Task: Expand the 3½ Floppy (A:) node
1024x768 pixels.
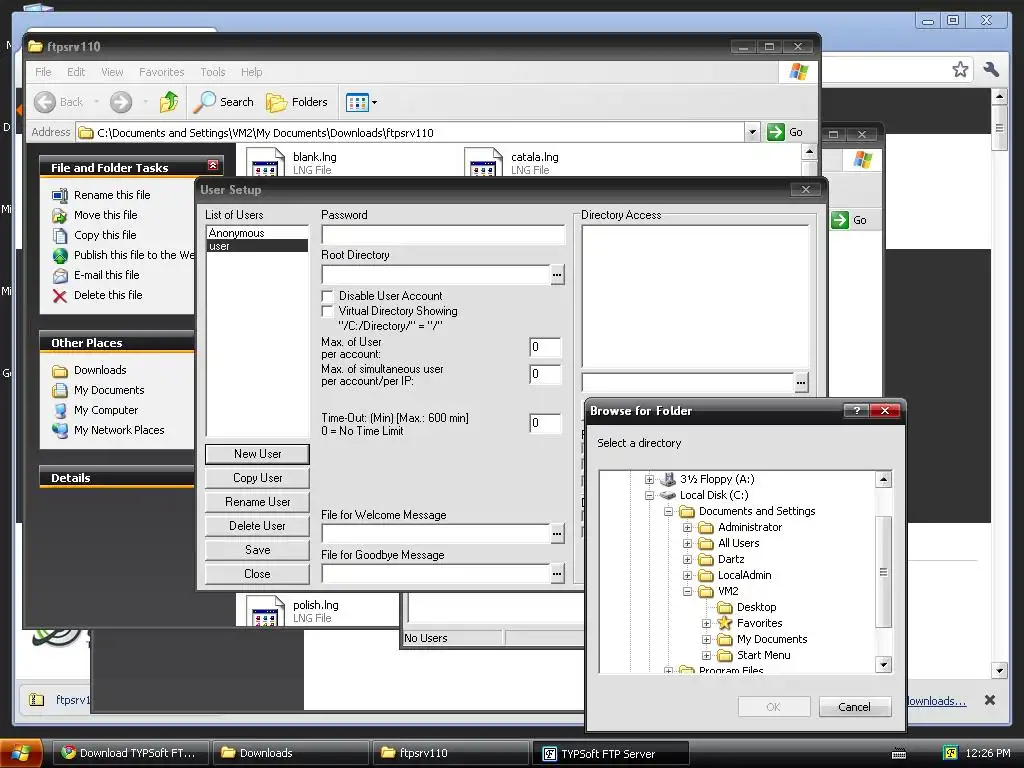Action: (649, 479)
